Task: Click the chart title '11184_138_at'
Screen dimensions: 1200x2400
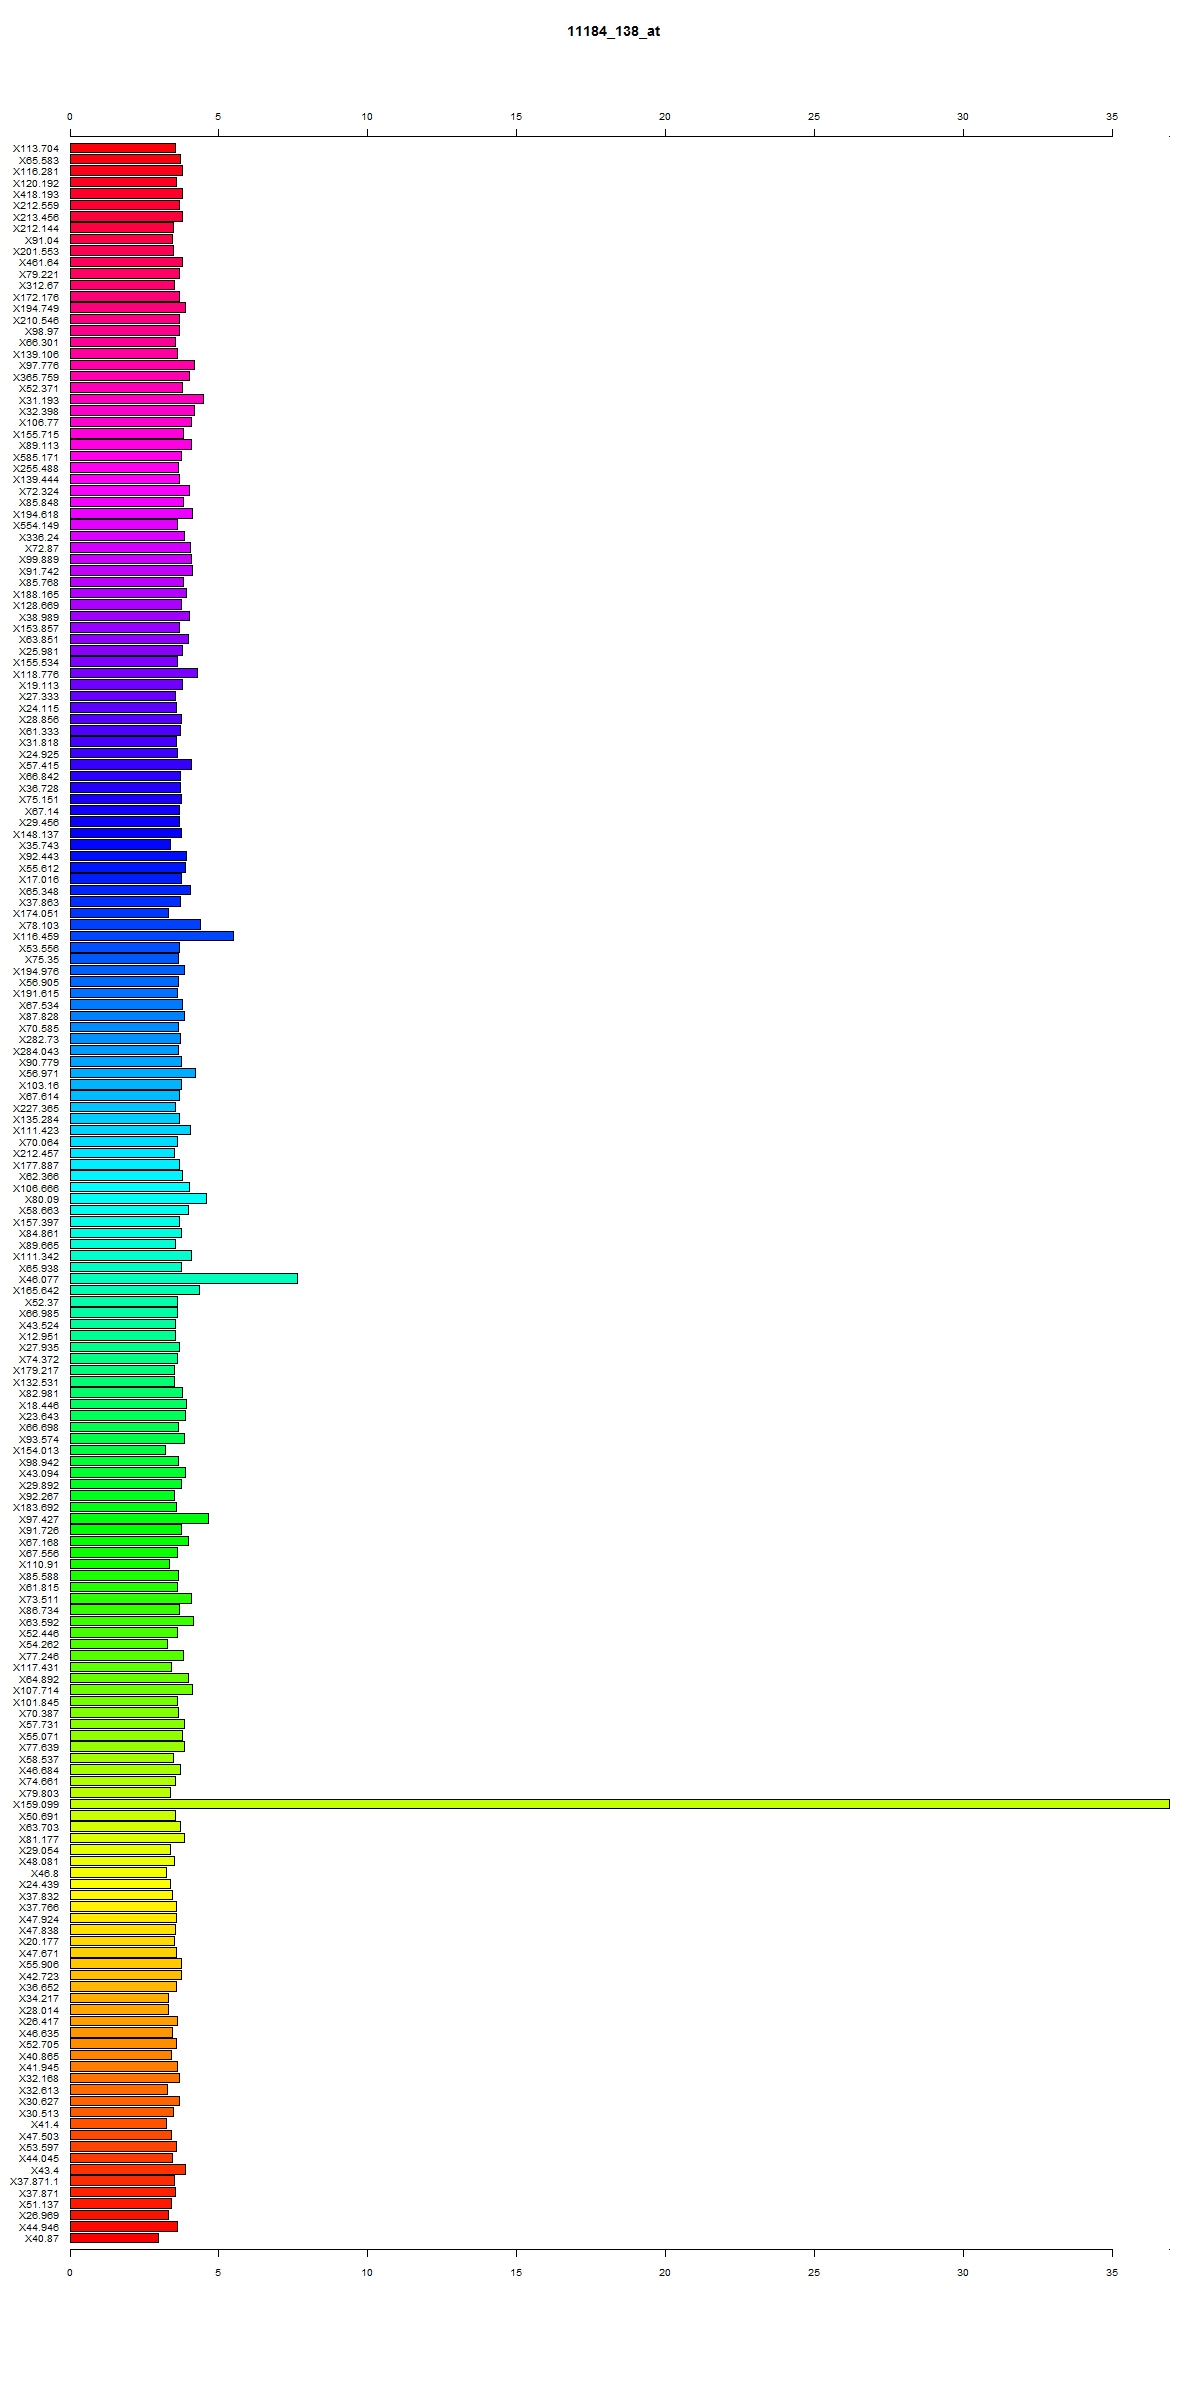Action: (613, 31)
